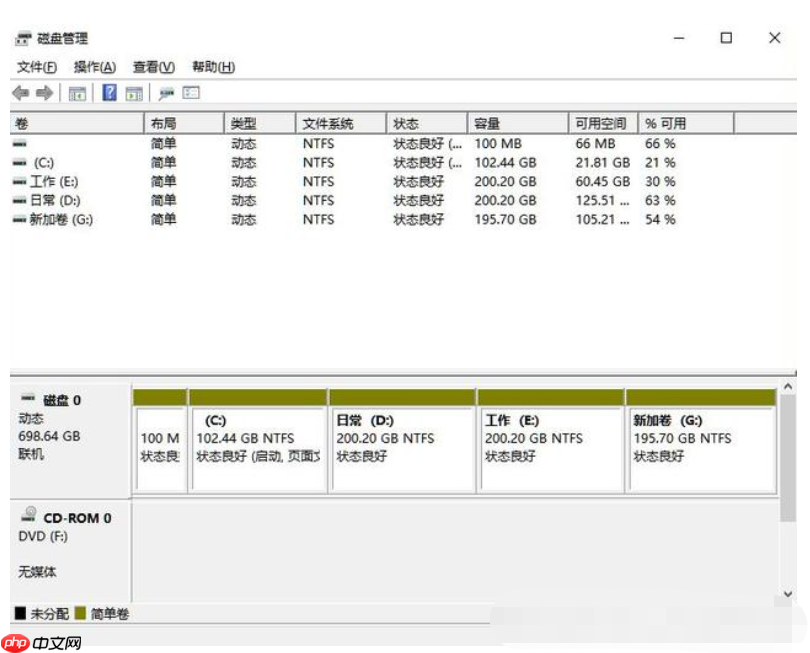810x653 pixels.
Task: Open the 操作(A) menu
Action: point(95,67)
